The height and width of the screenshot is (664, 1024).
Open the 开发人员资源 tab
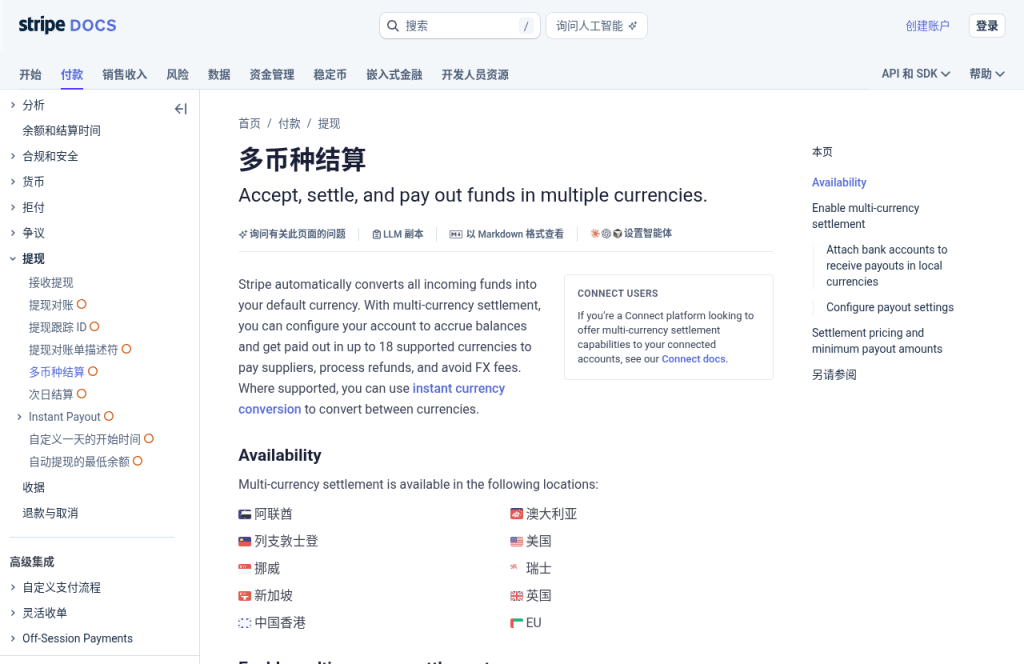point(475,74)
